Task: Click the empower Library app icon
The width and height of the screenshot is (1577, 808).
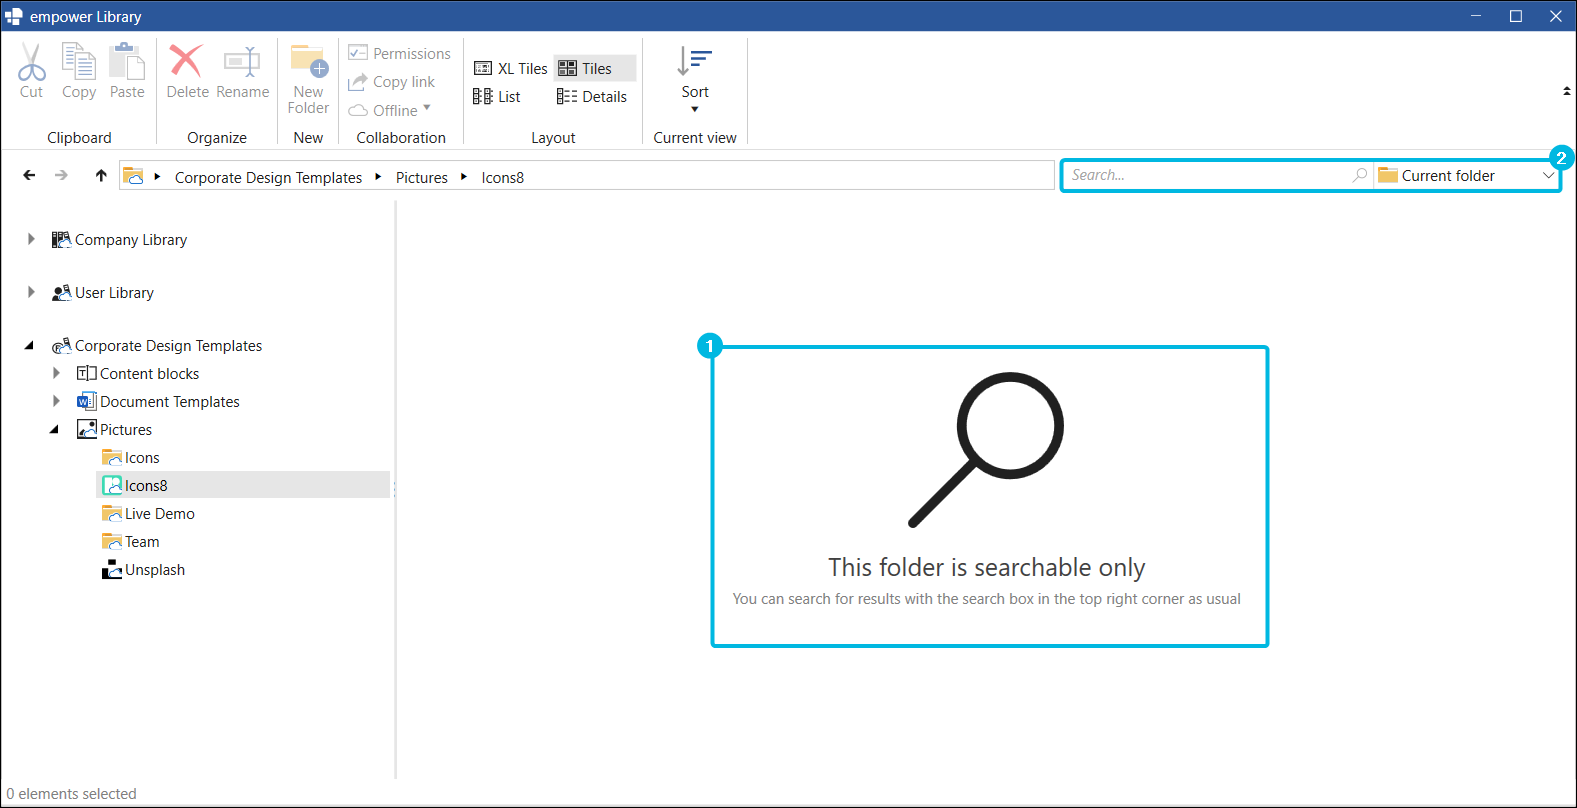Action: (13, 16)
